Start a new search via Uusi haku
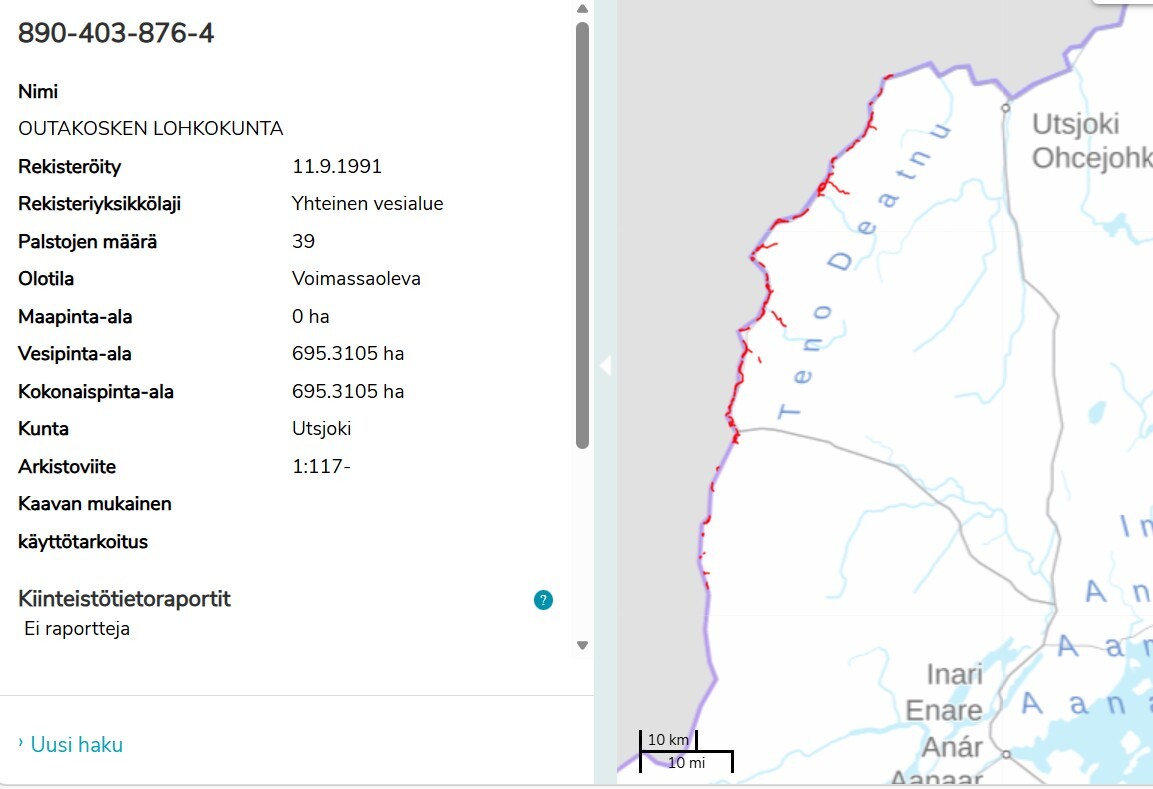This screenshot has height=789, width=1153. (77, 744)
